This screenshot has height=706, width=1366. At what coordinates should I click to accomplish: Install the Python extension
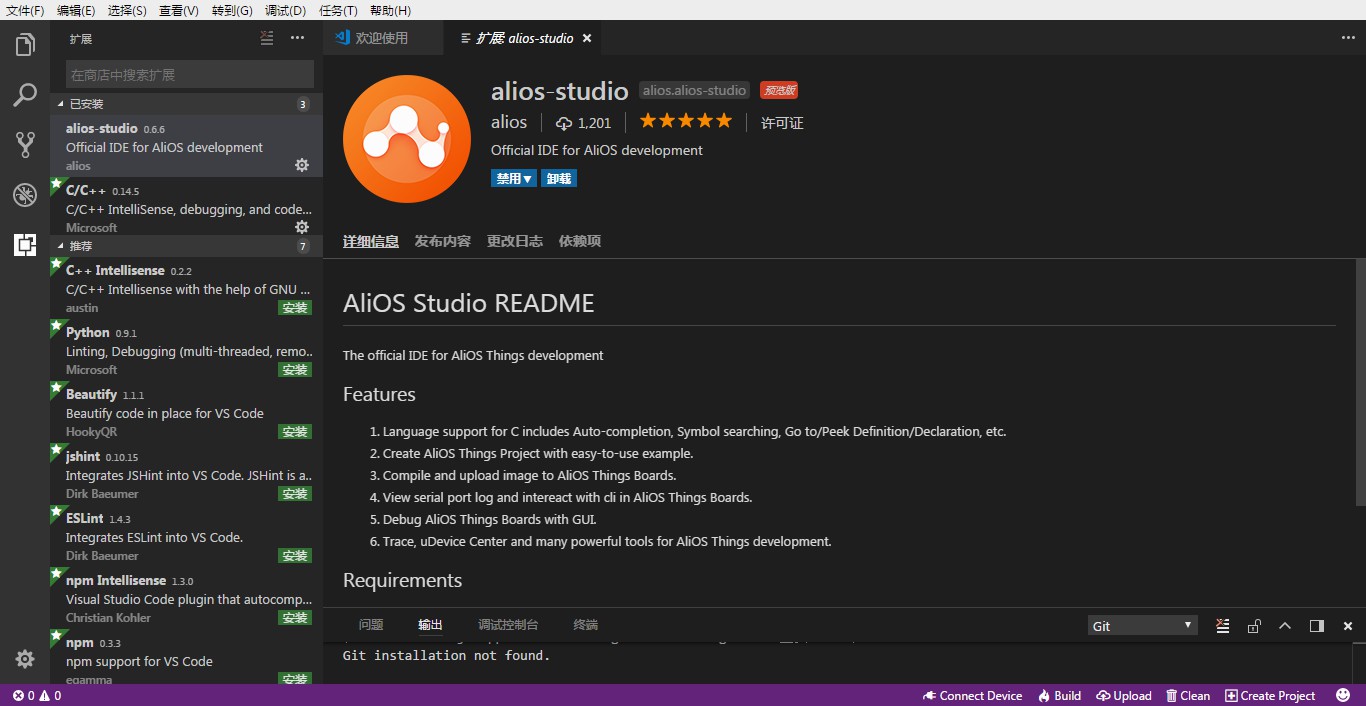click(x=295, y=370)
